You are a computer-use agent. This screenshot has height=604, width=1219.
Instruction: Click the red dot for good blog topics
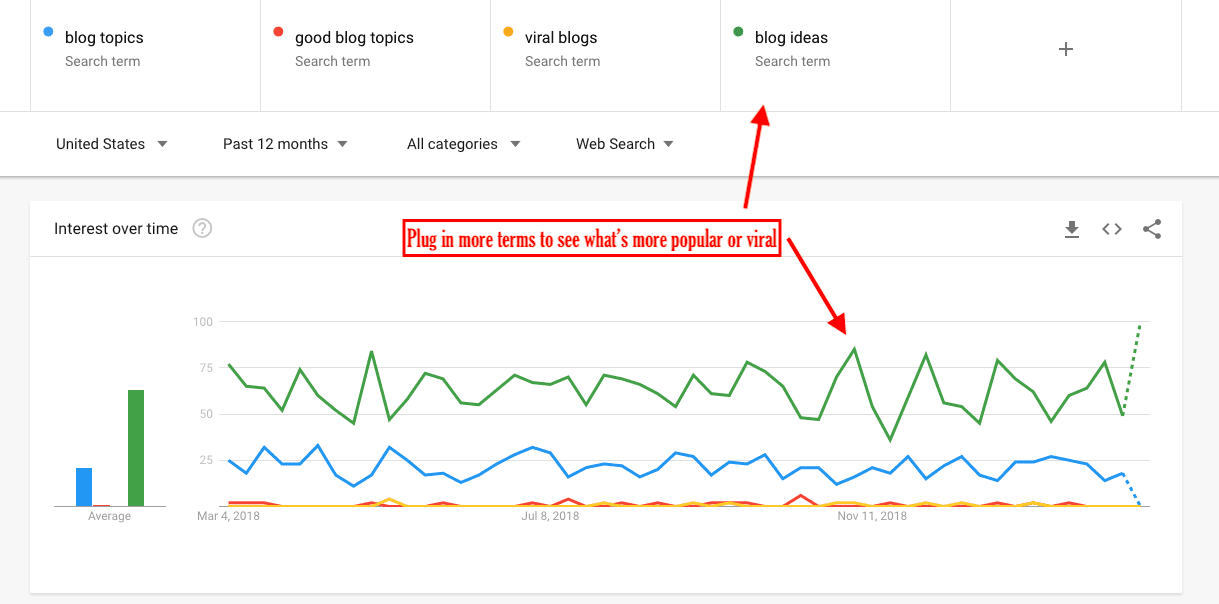(278, 32)
